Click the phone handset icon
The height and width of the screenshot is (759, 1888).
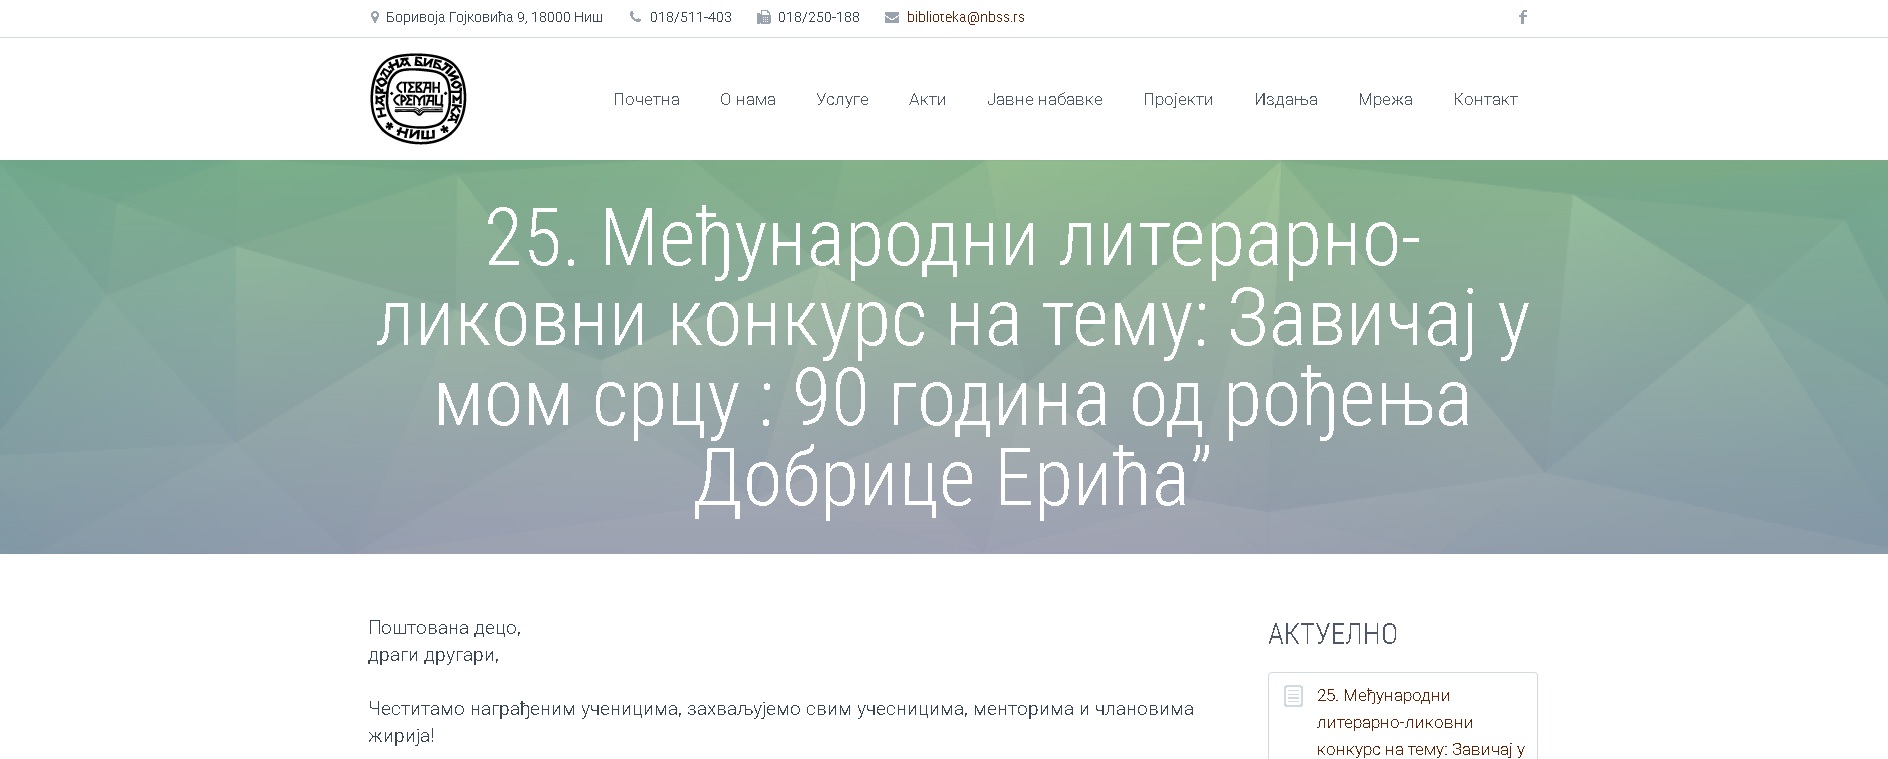(635, 17)
